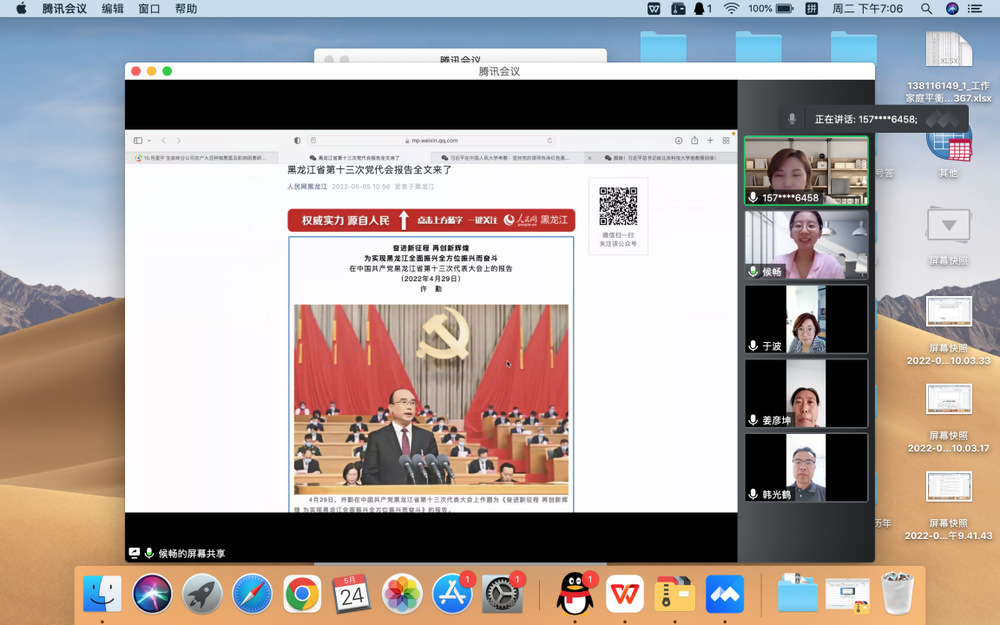Open the Wi-Fi status menu
1000x625 pixels.
coord(731,8)
